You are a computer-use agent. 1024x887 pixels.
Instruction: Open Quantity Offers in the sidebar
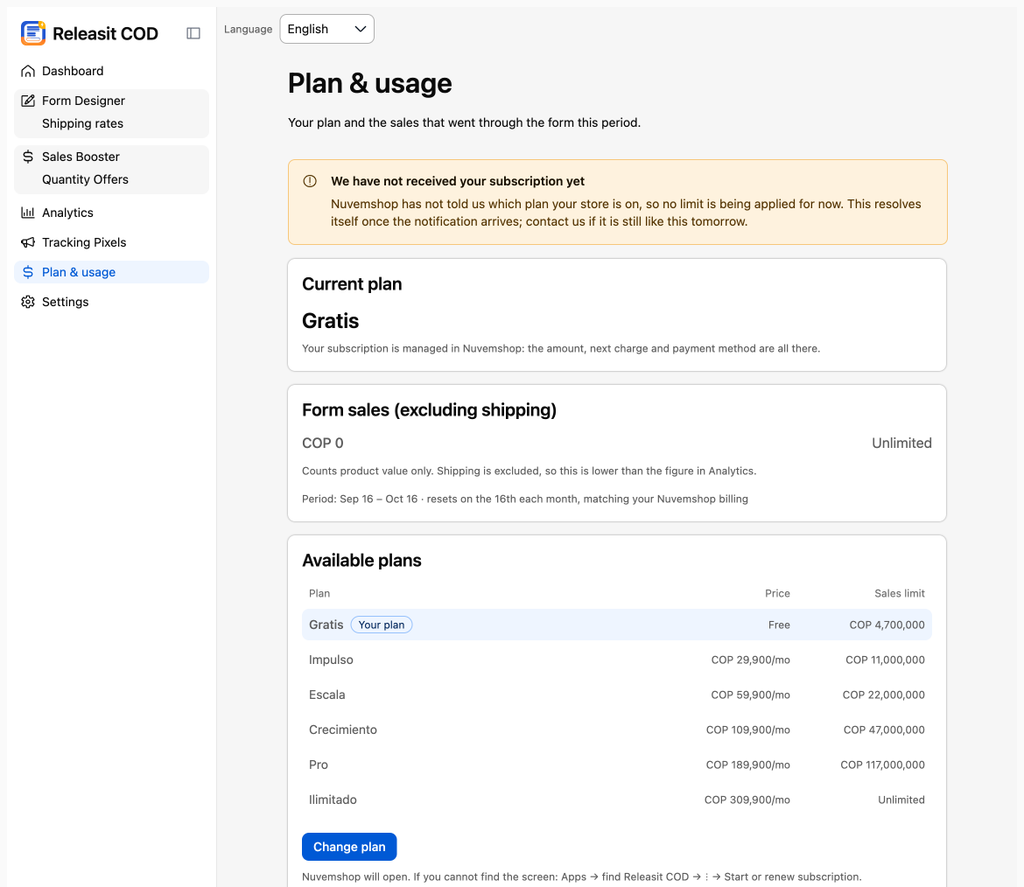(x=111, y=180)
